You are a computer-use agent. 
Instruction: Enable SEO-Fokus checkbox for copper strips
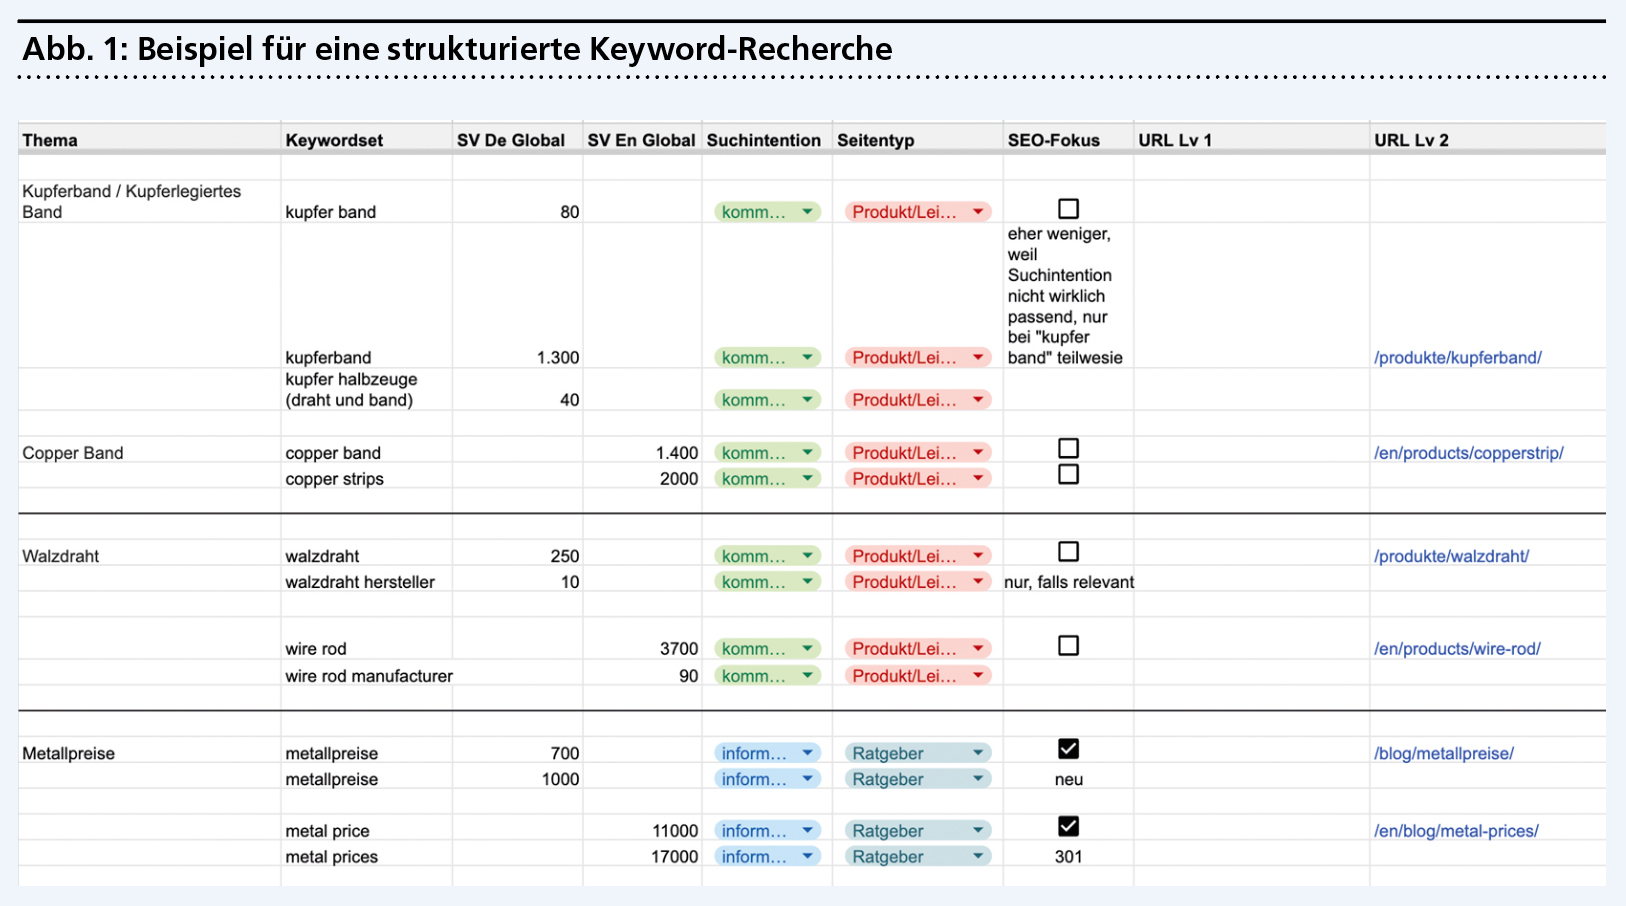point(1068,474)
